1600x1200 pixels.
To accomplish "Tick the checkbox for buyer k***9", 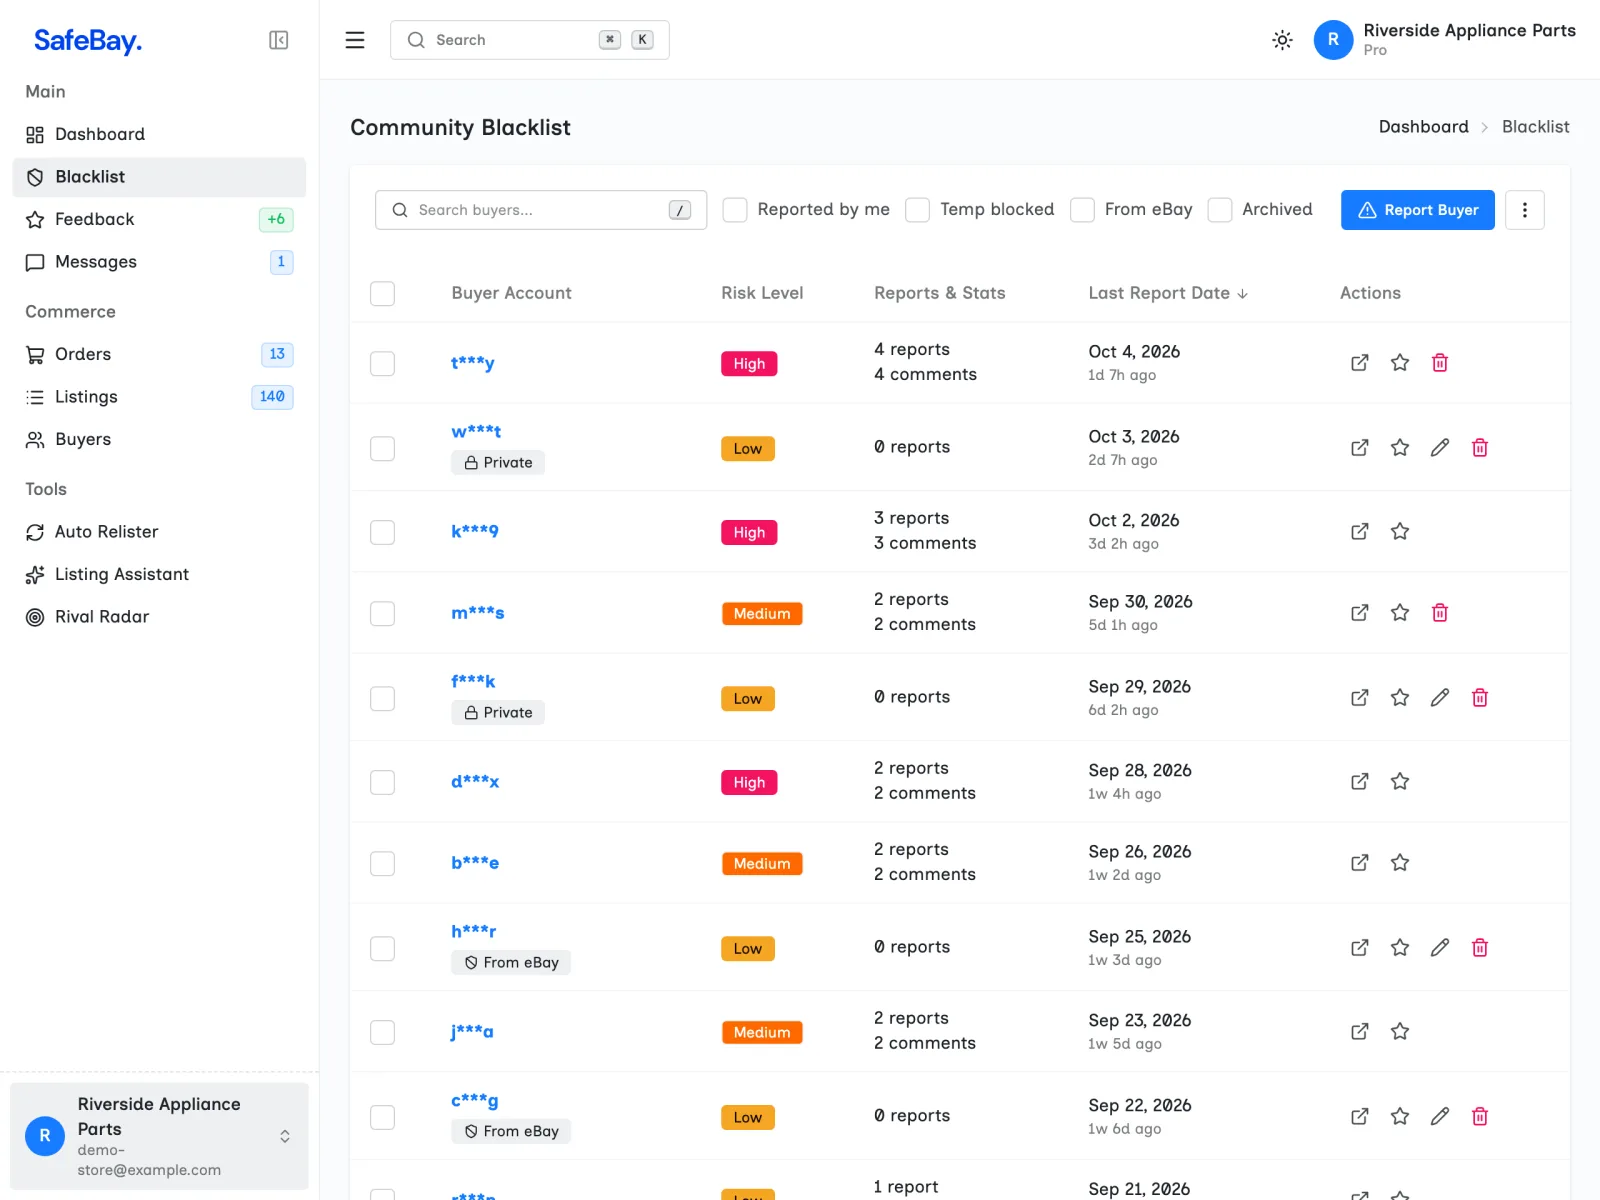I will (x=382, y=532).
